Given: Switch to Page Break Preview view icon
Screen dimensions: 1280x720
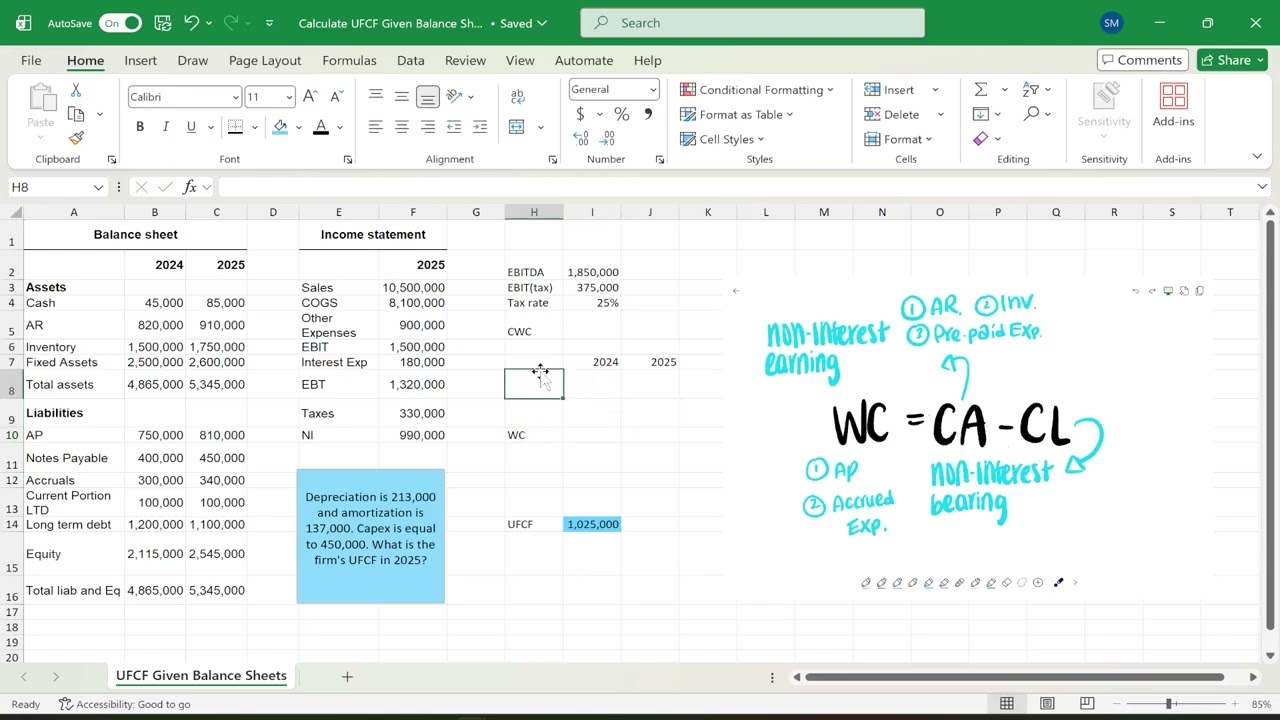Looking at the screenshot, I should pyautogui.click(x=1086, y=704).
